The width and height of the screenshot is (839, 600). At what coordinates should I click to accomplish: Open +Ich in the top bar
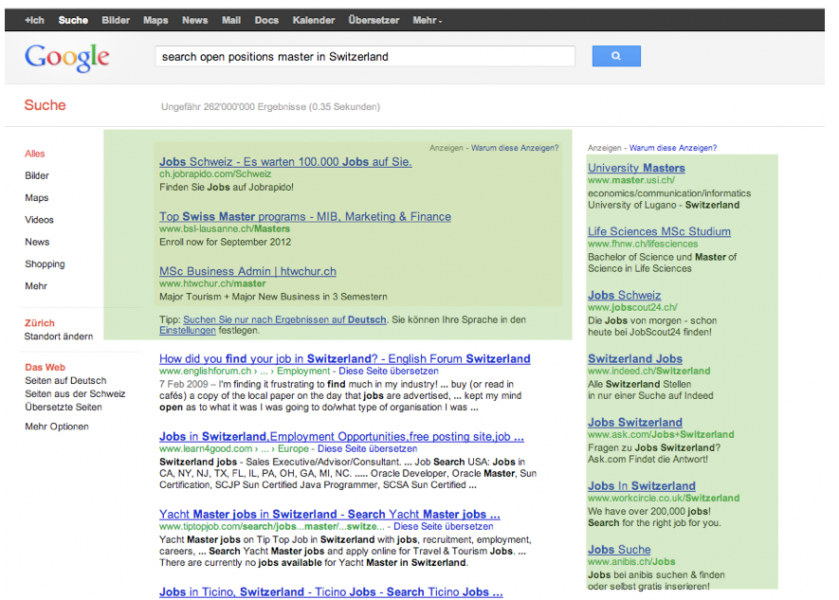coord(34,20)
